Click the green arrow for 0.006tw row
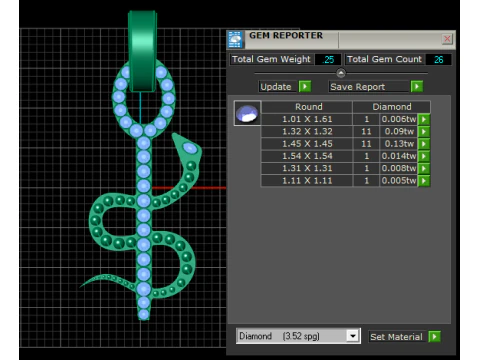Screen dimensions: 480x360 (424, 119)
